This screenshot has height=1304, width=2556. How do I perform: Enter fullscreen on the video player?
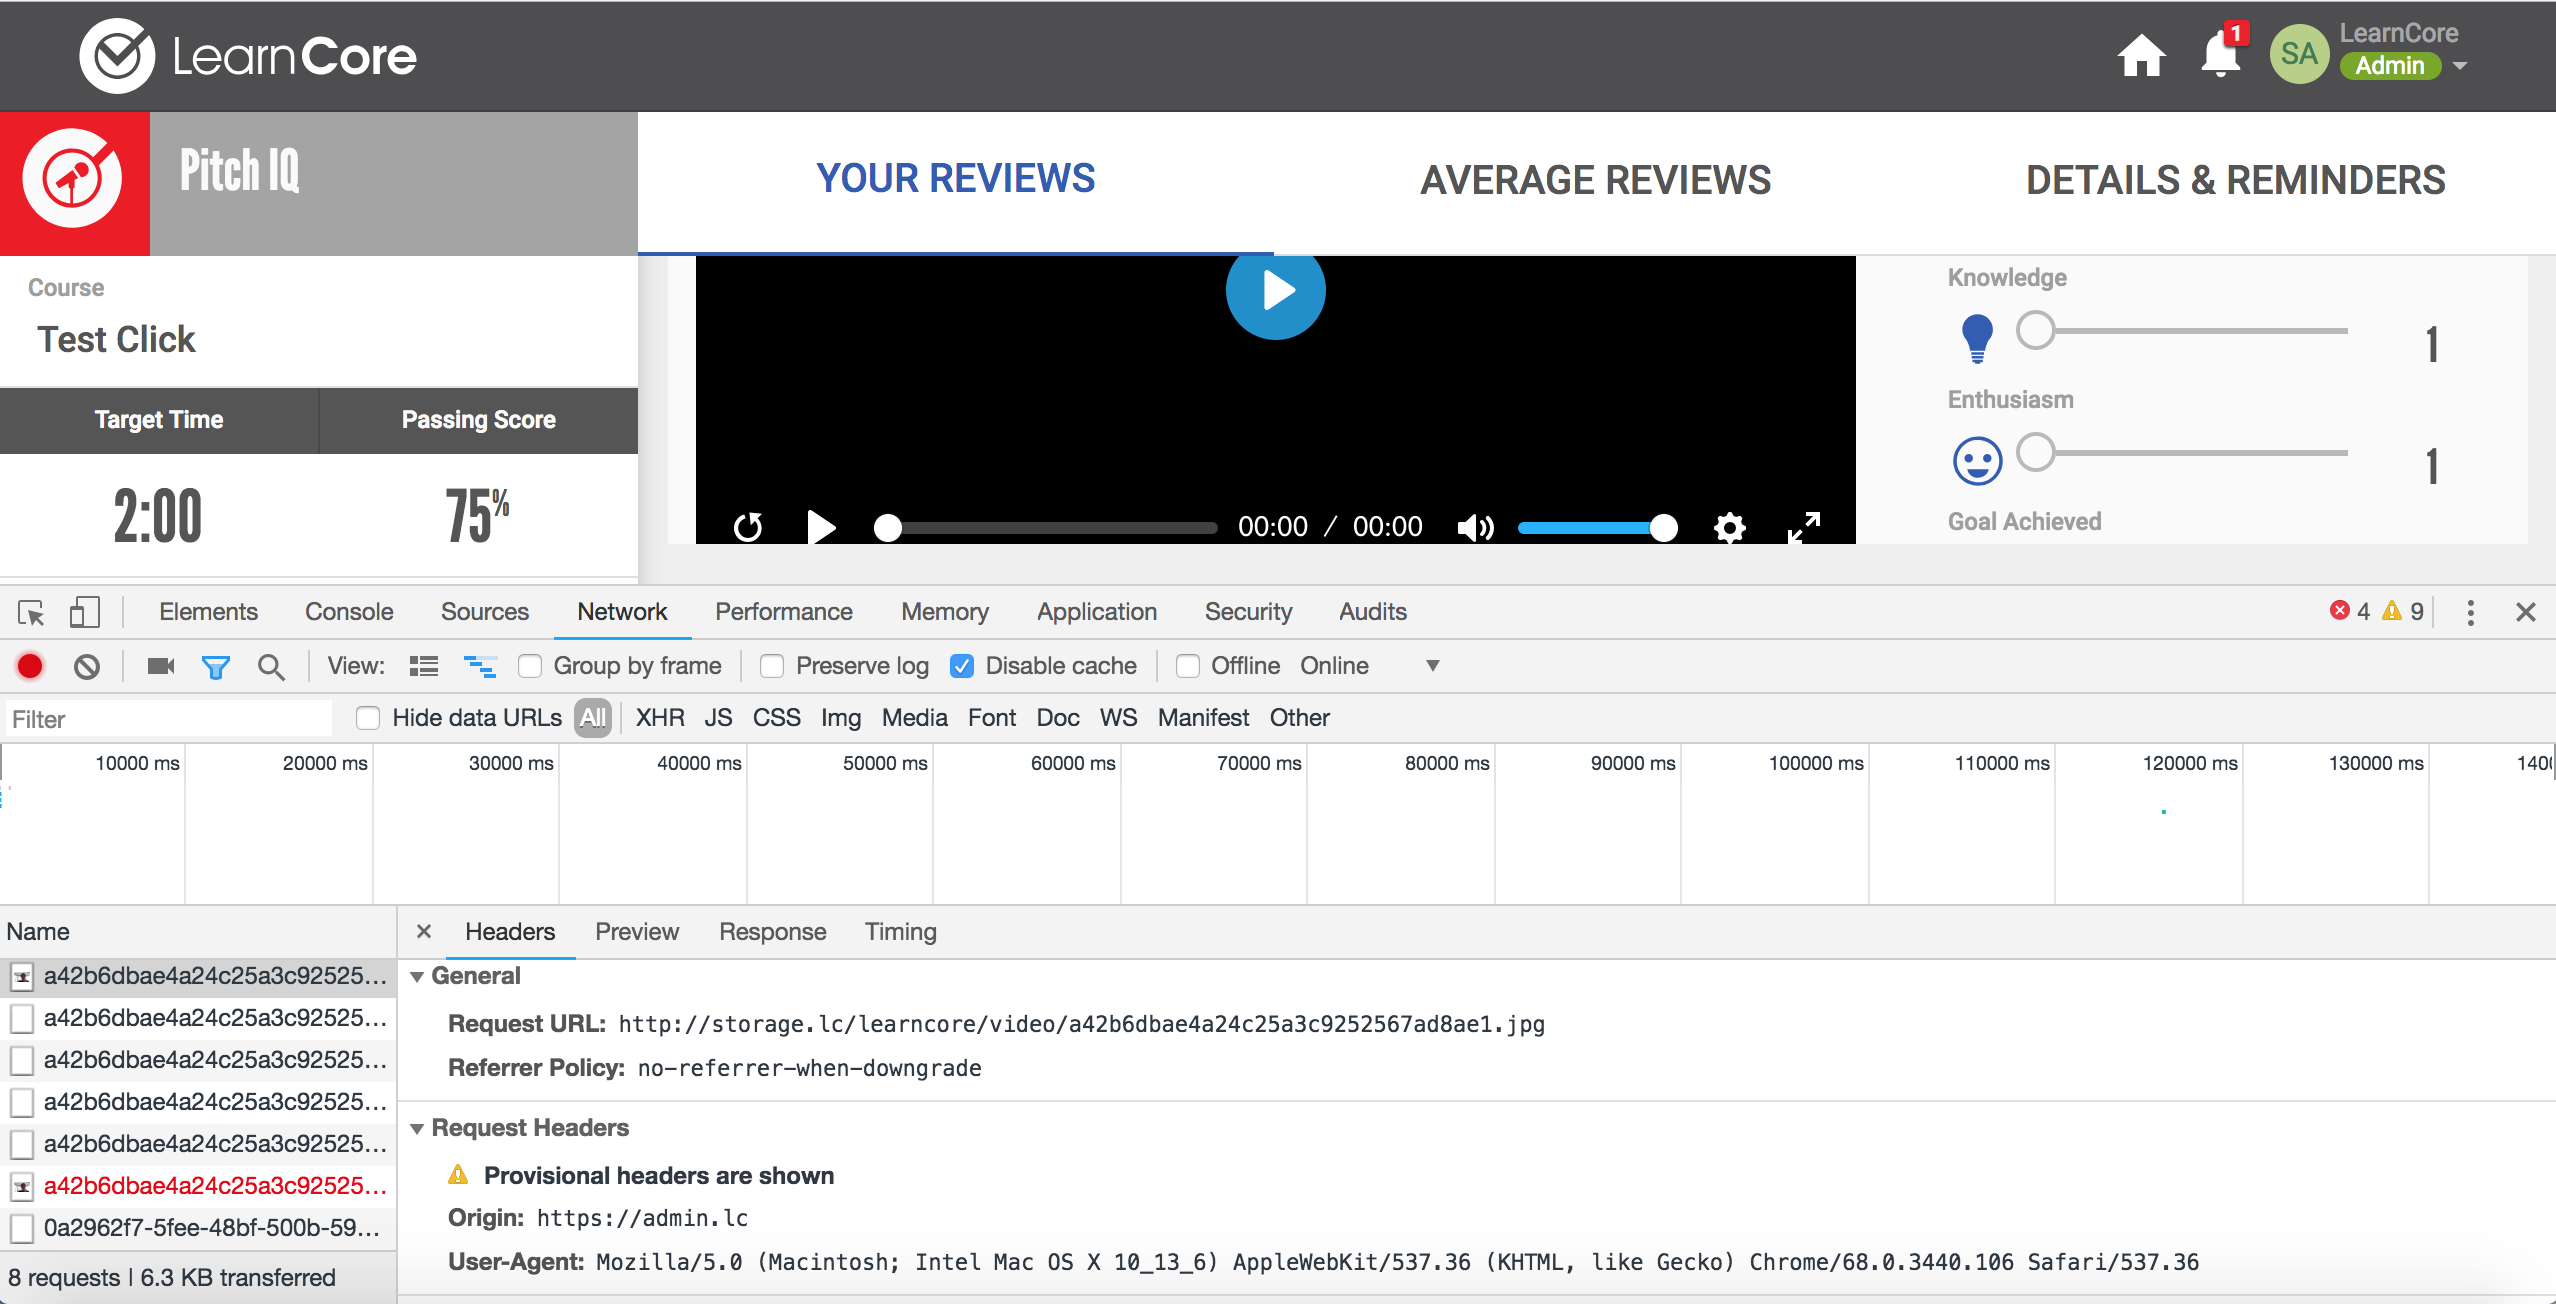tap(1804, 527)
